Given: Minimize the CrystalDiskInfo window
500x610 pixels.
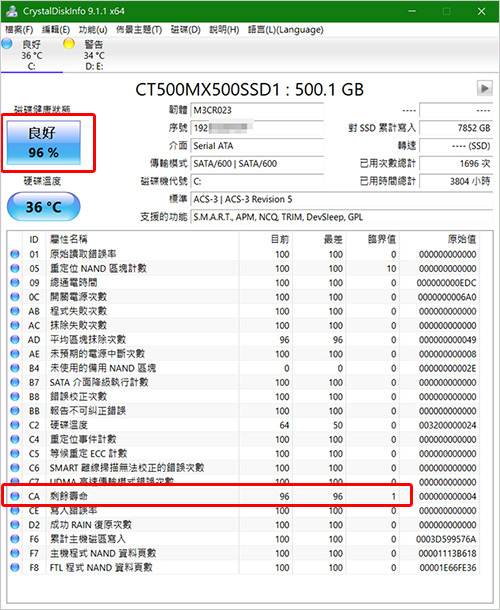Looking at the screenshot, I should [412, 11].
